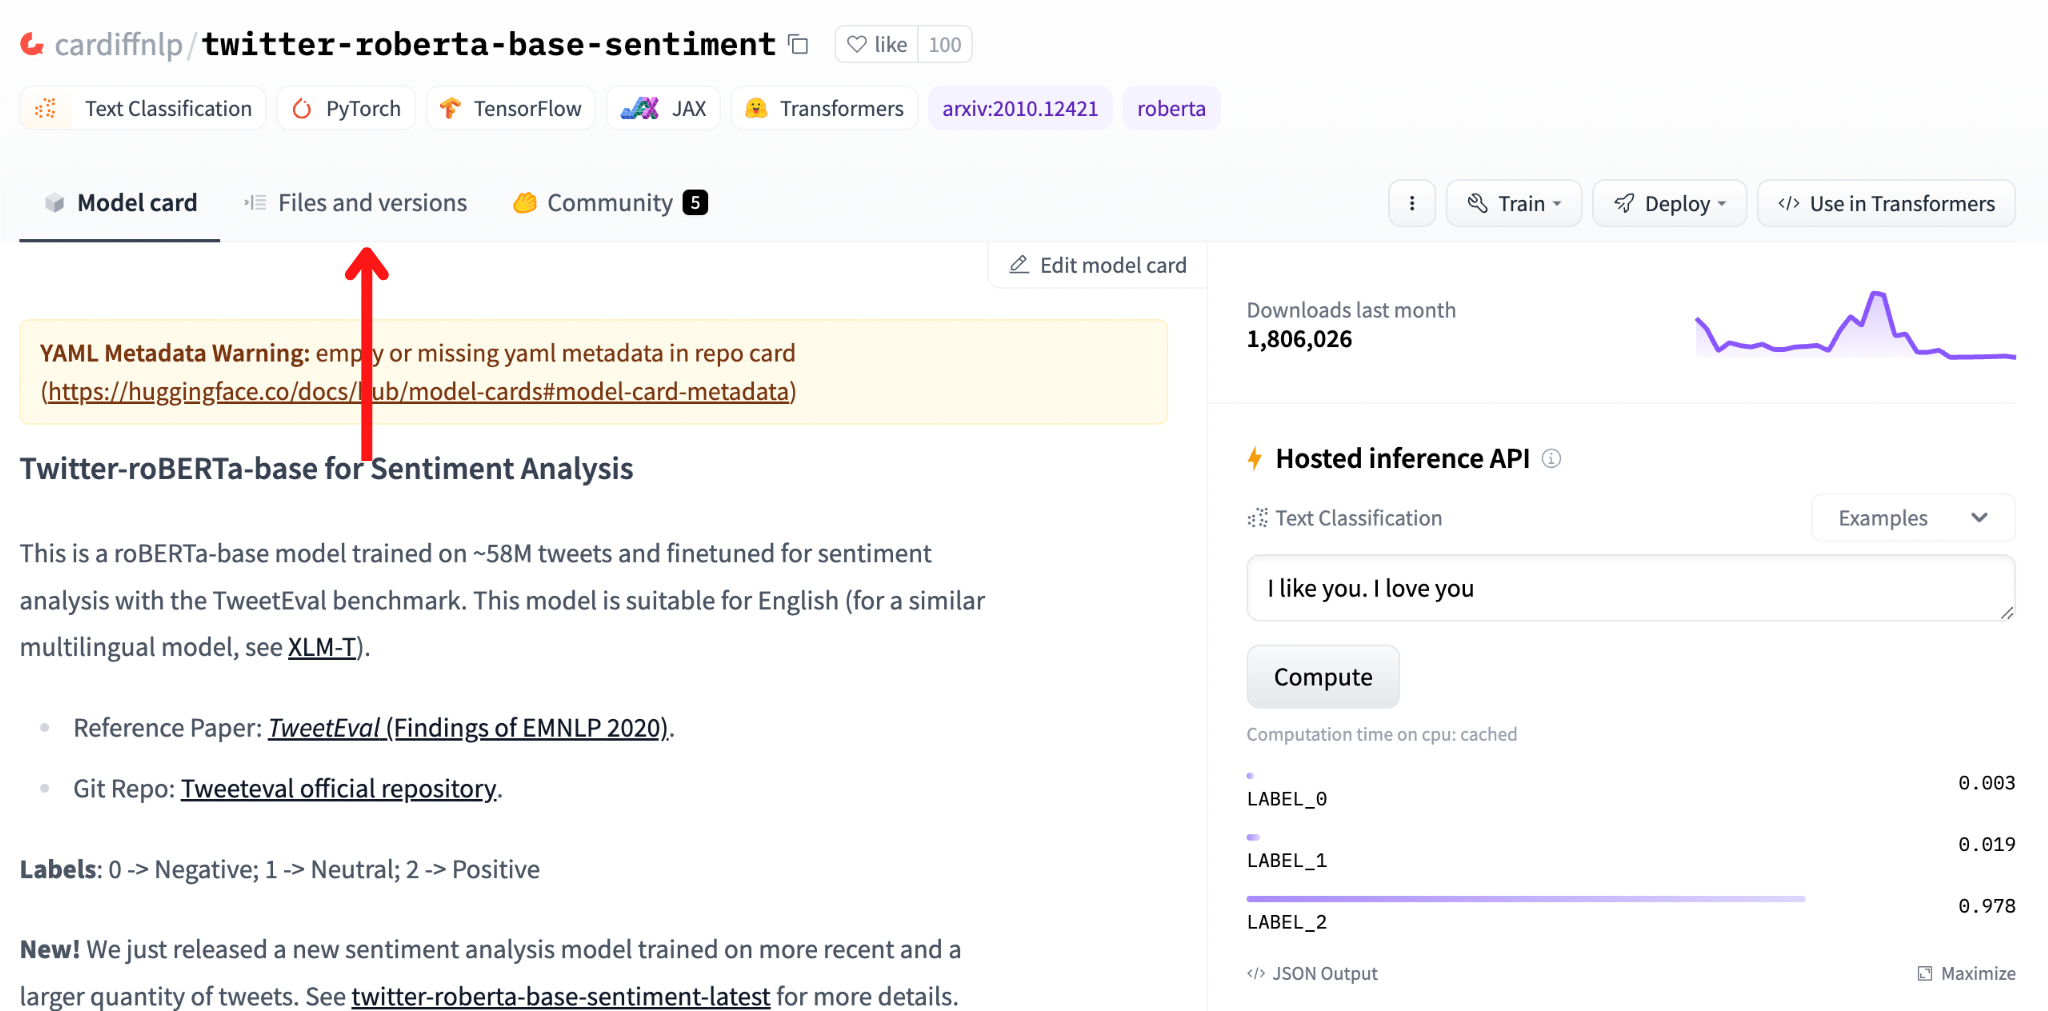Click the lightning bolt inference icon
The width and height of the screenshot is (2048, 1011).
[1255, 458]
